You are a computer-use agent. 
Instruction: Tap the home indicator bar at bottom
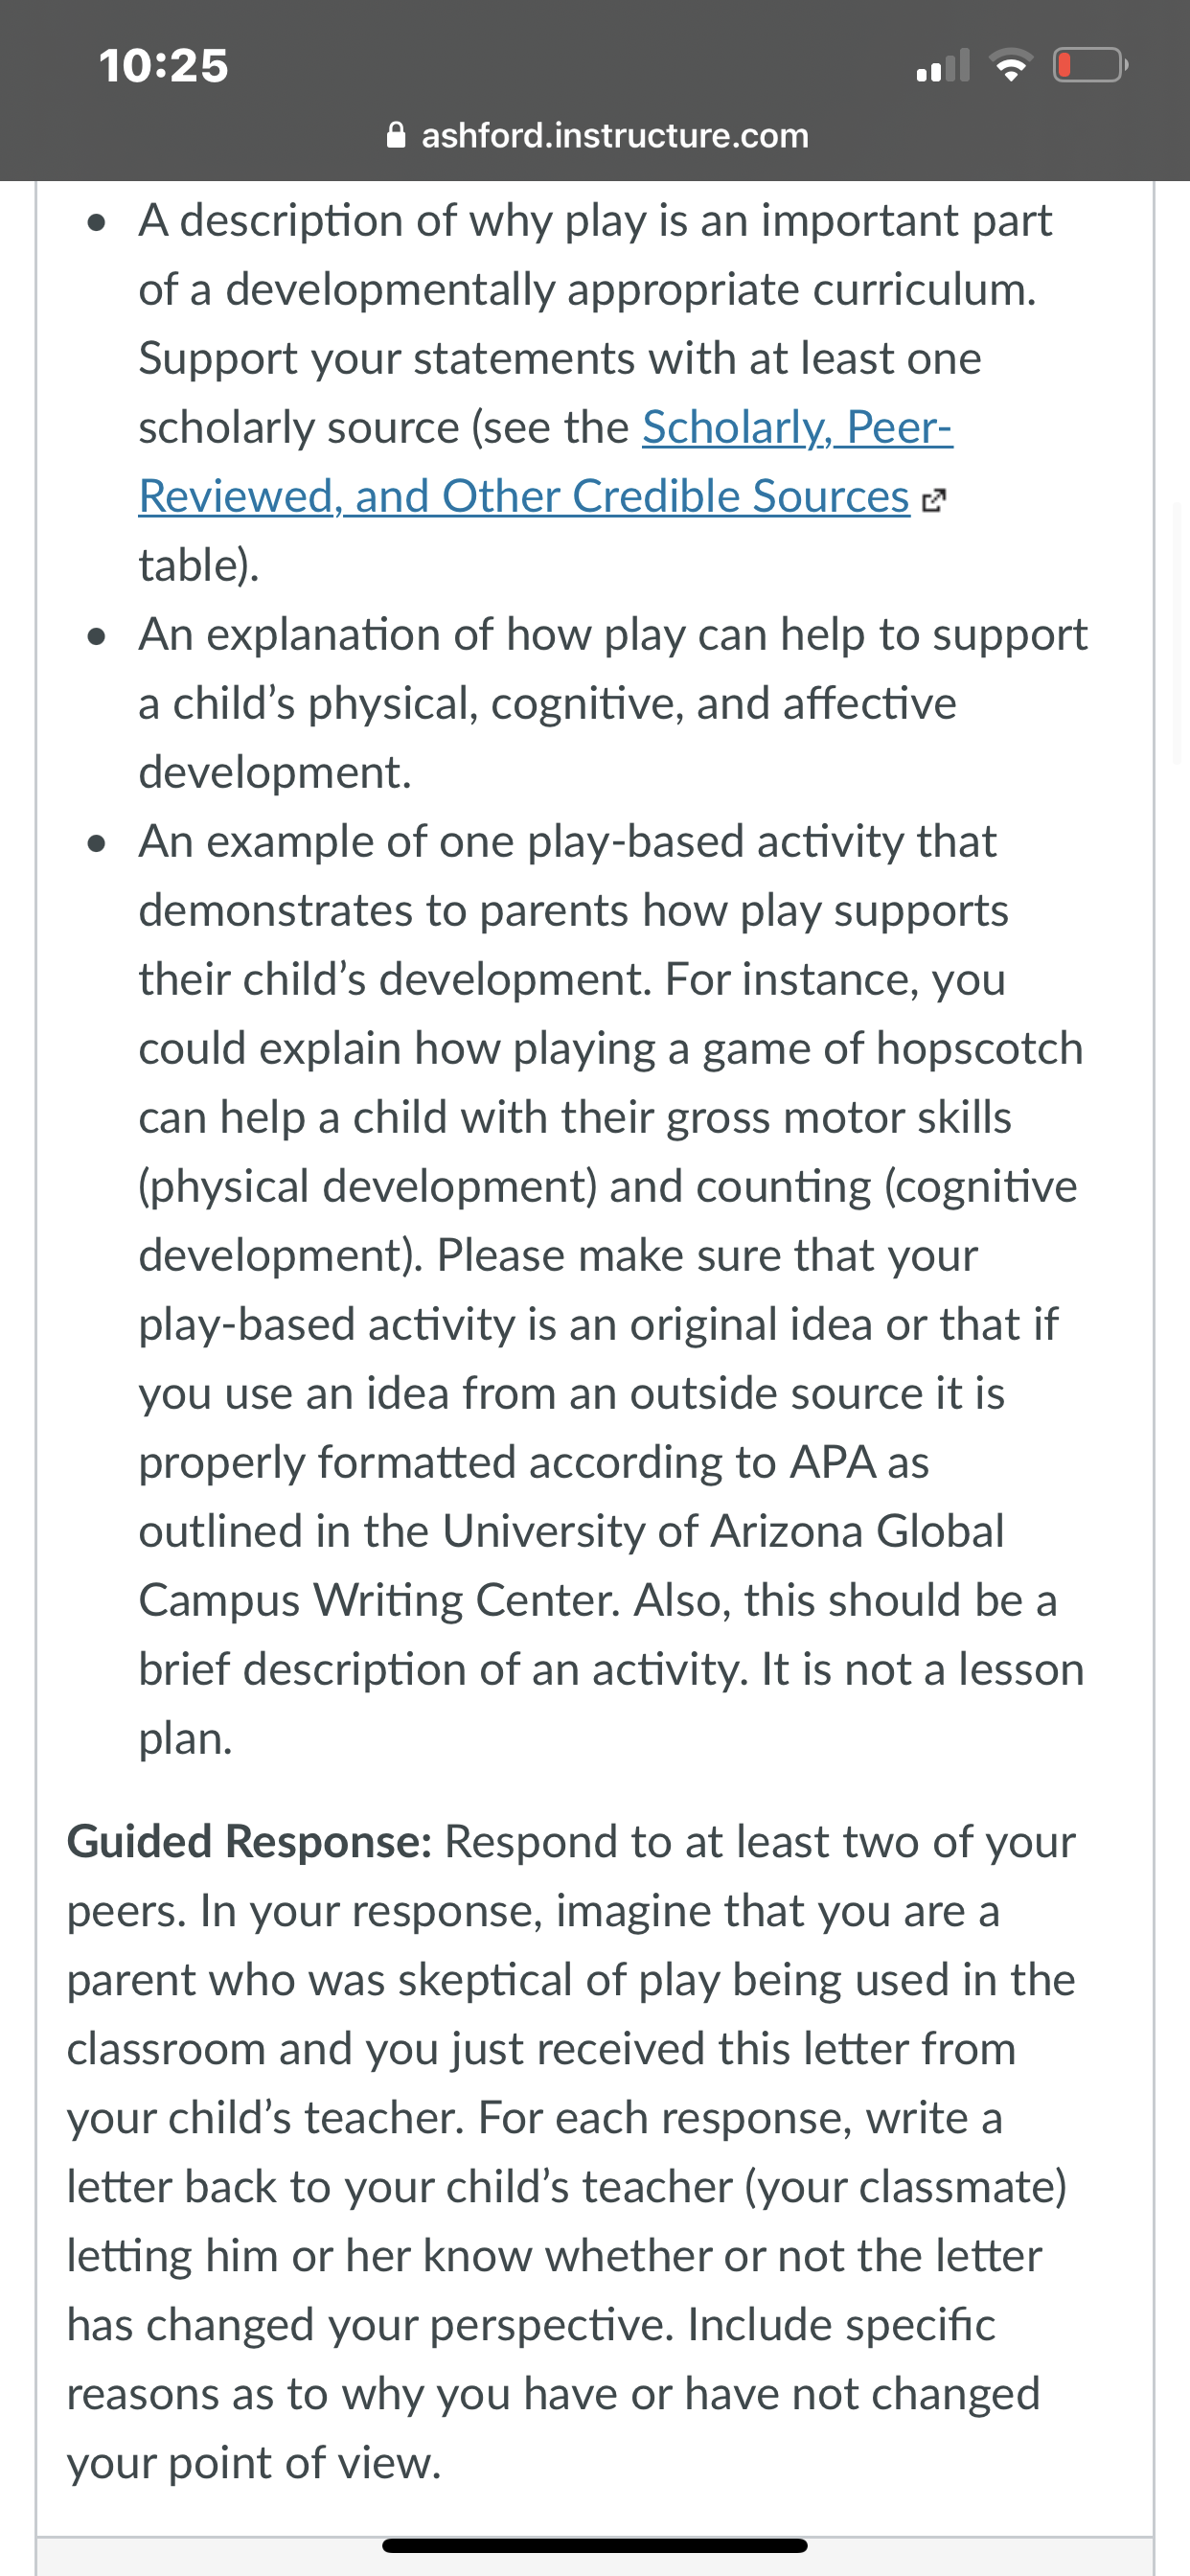595,2545
